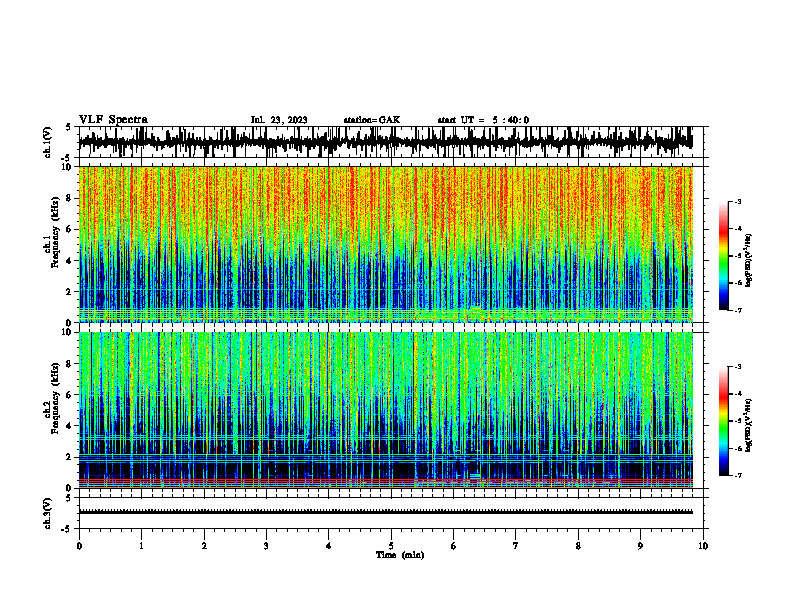Click inside the ch.1 spectrogram panel
The width and height of the screenshot is (792, 612).
[391, 244]
